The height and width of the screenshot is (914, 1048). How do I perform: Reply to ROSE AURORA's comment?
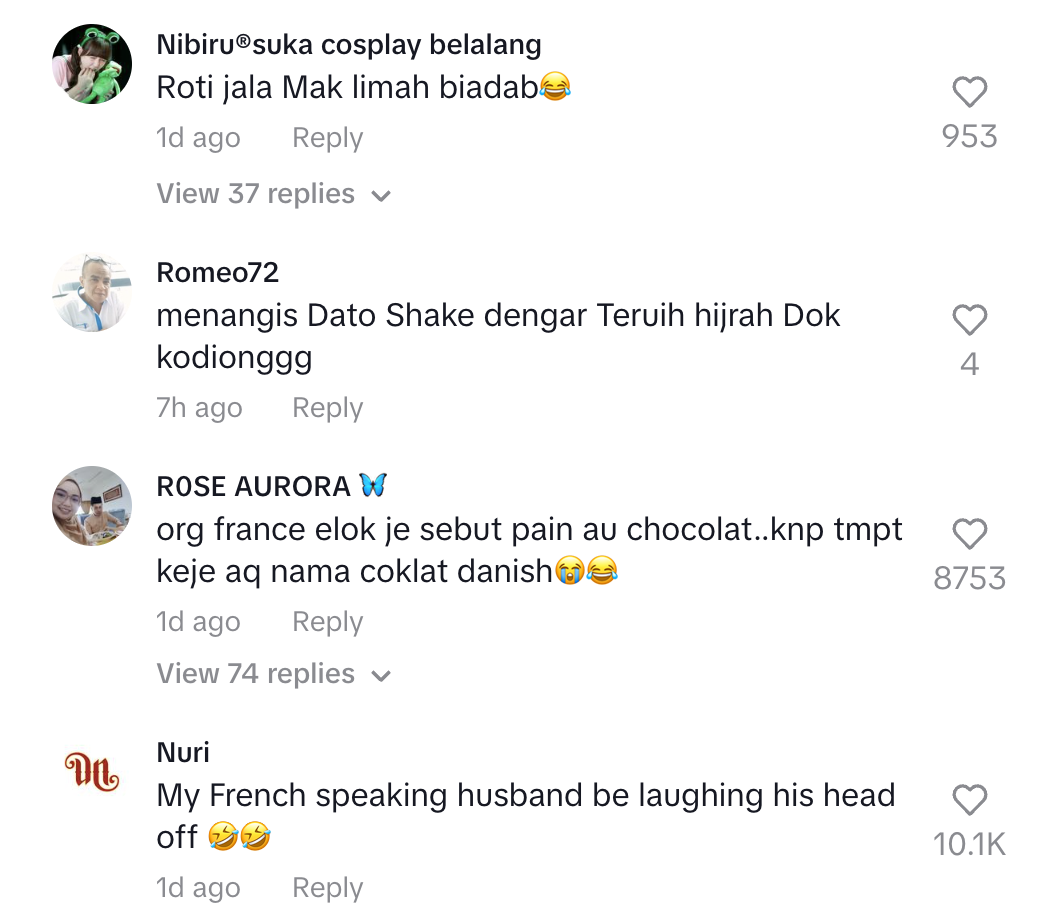(327, 622)
